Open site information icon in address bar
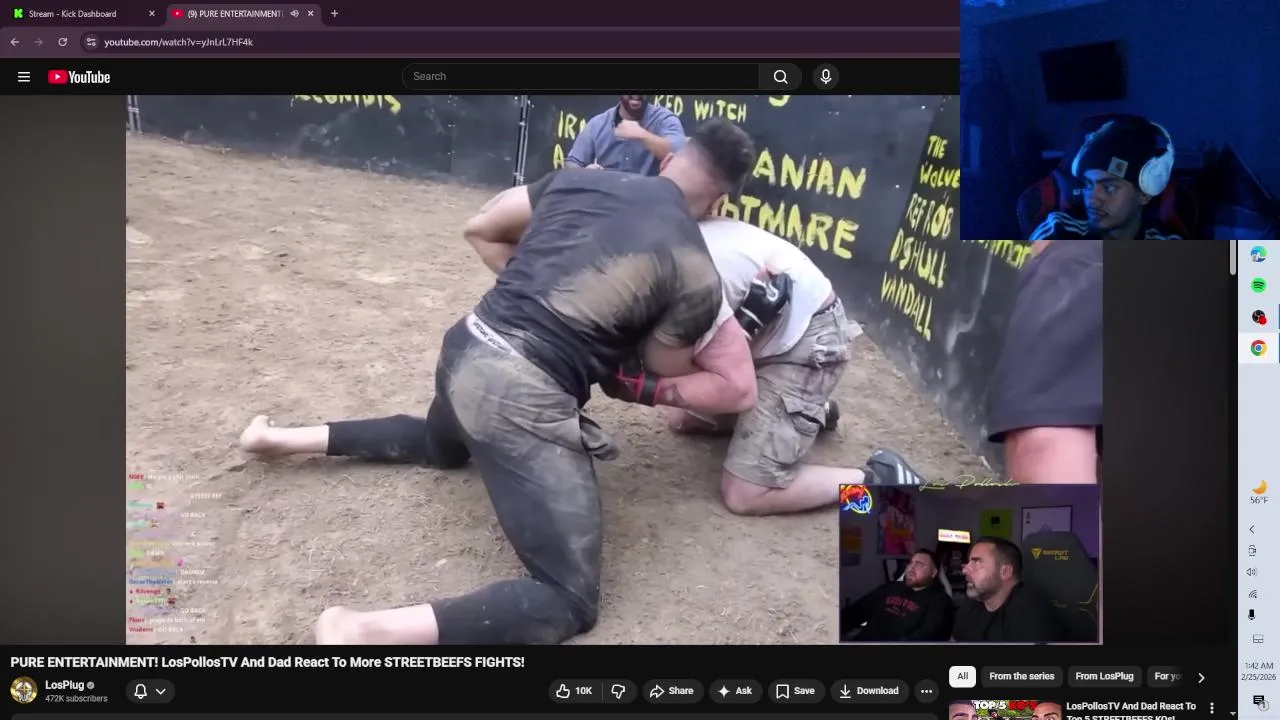The height and width of the screenshot is (720, 1280). [91, 42]
